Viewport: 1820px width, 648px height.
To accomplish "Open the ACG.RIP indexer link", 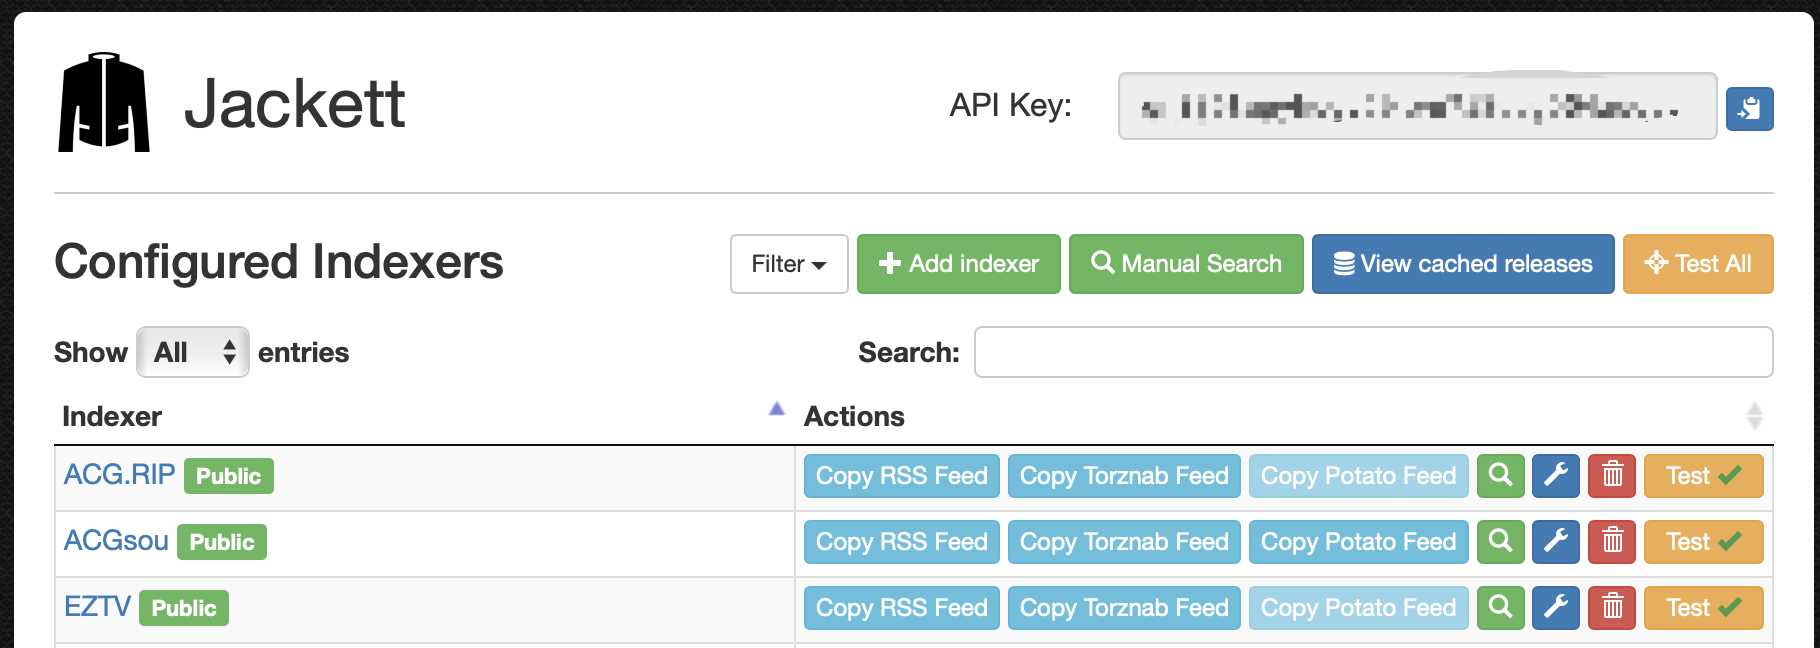I will [x=119, y=475].
